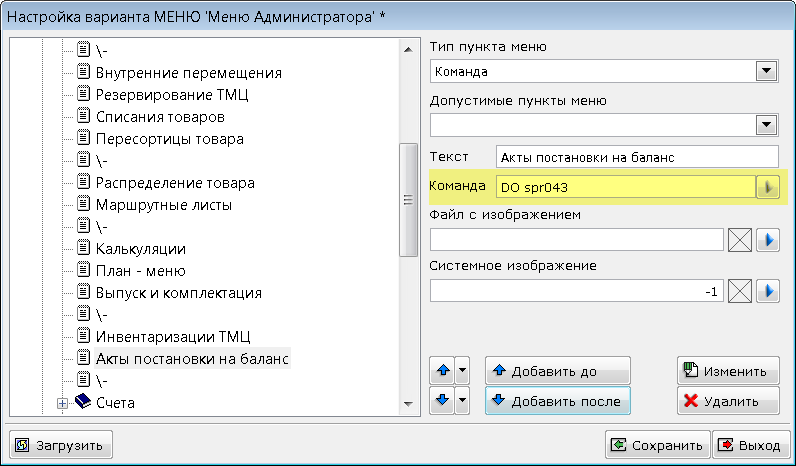Open the 'Допустимые пункты меню' dropdown arrow
This screenshot has height=466, width=796.
tap(766, 124)
